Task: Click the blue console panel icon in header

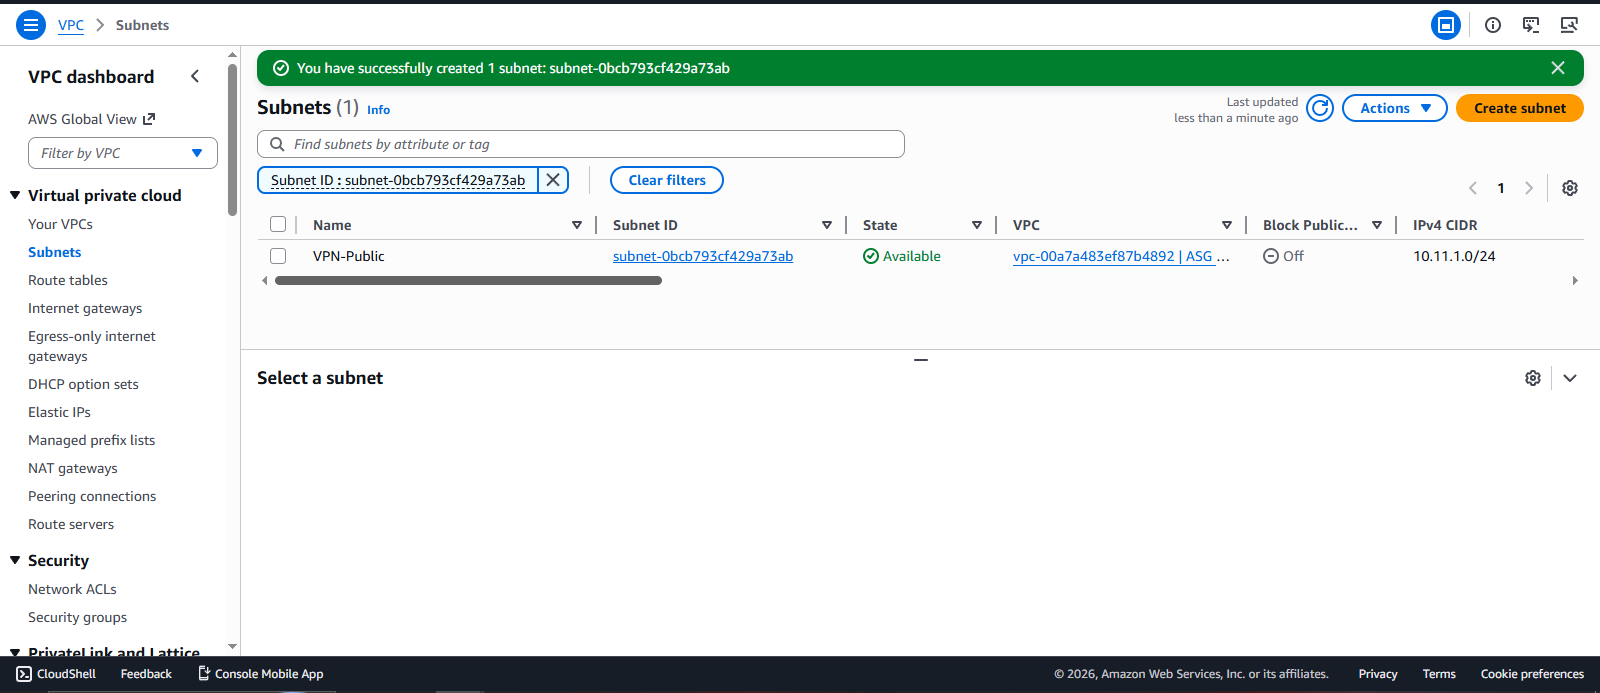Action: pos(1446,25)
